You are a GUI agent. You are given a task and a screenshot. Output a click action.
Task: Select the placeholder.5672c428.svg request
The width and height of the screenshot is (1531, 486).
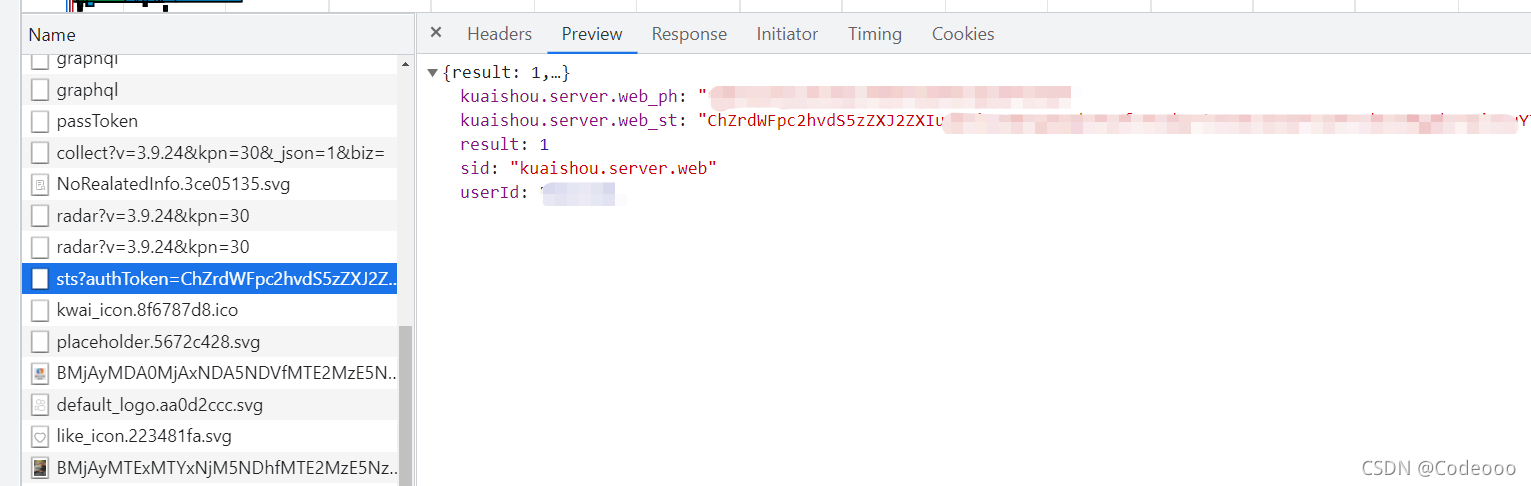coord(210,342)
